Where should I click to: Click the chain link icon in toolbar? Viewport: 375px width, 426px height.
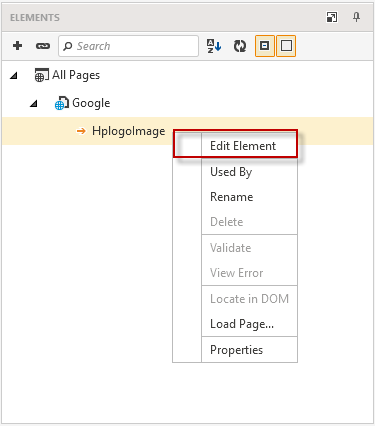pos(43,46)
